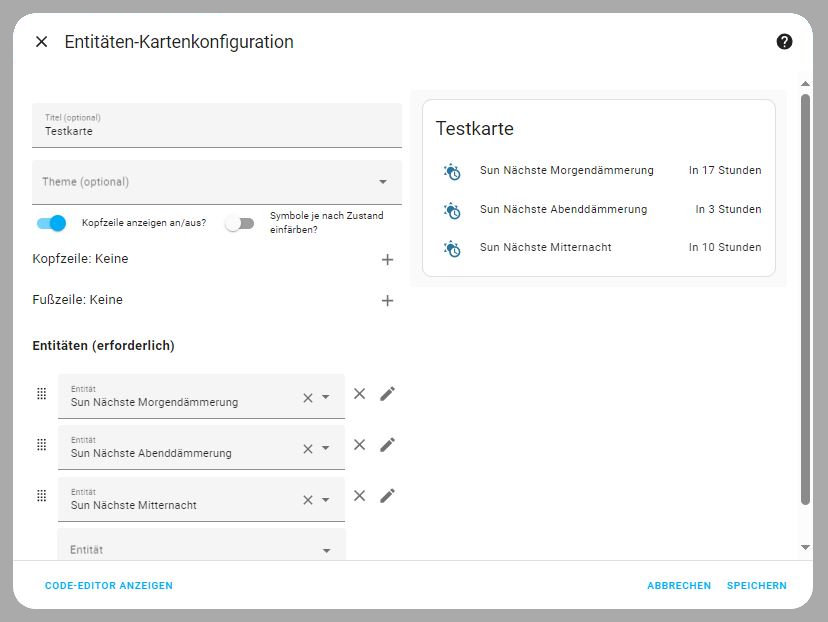Open the Theme dropdown
Viewport: 828px width, 622px height.
point(382,182)
